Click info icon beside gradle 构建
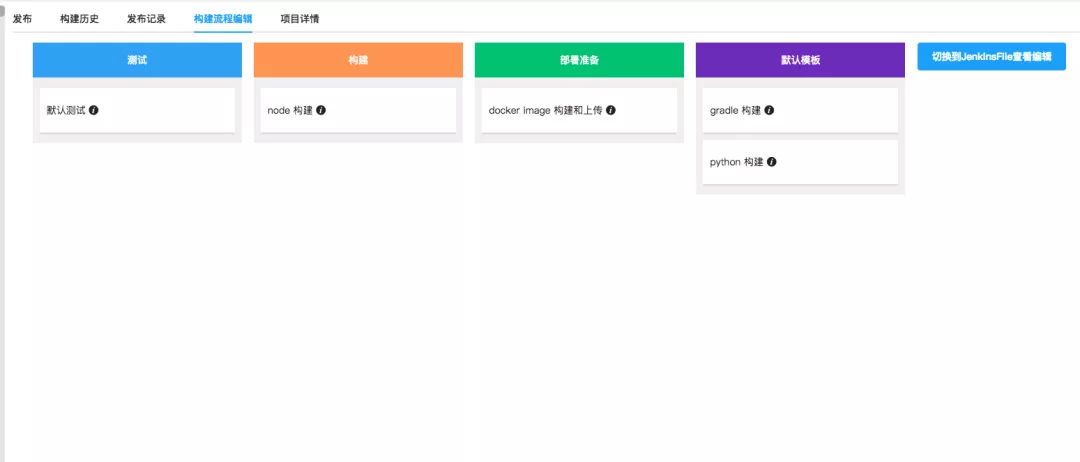This screenshot has width=1080, height=462. (x=769, y=110)
